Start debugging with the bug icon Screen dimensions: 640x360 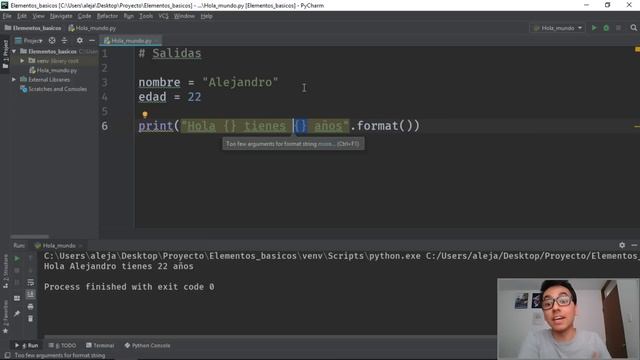(x=606, y=28)
